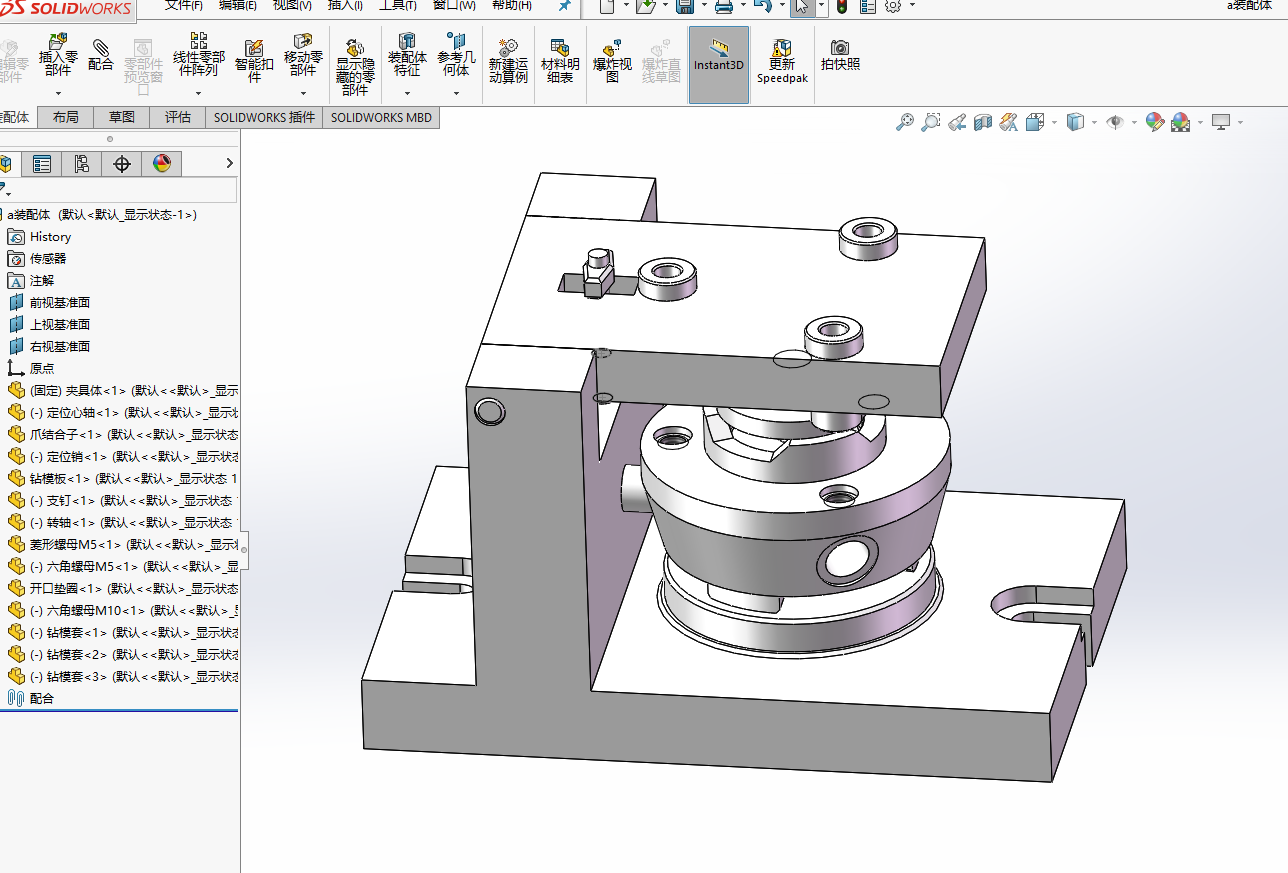
Task: Click 新建运动算例 button
Action: coord(508,62)
